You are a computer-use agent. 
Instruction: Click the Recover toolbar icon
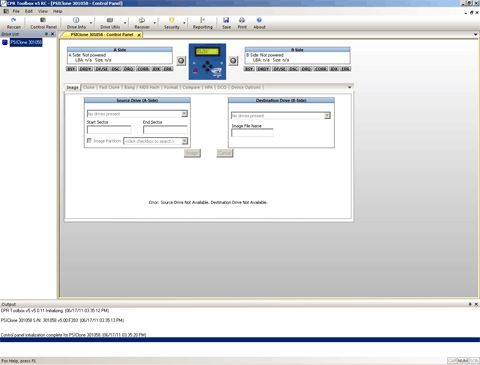point(142,20)
